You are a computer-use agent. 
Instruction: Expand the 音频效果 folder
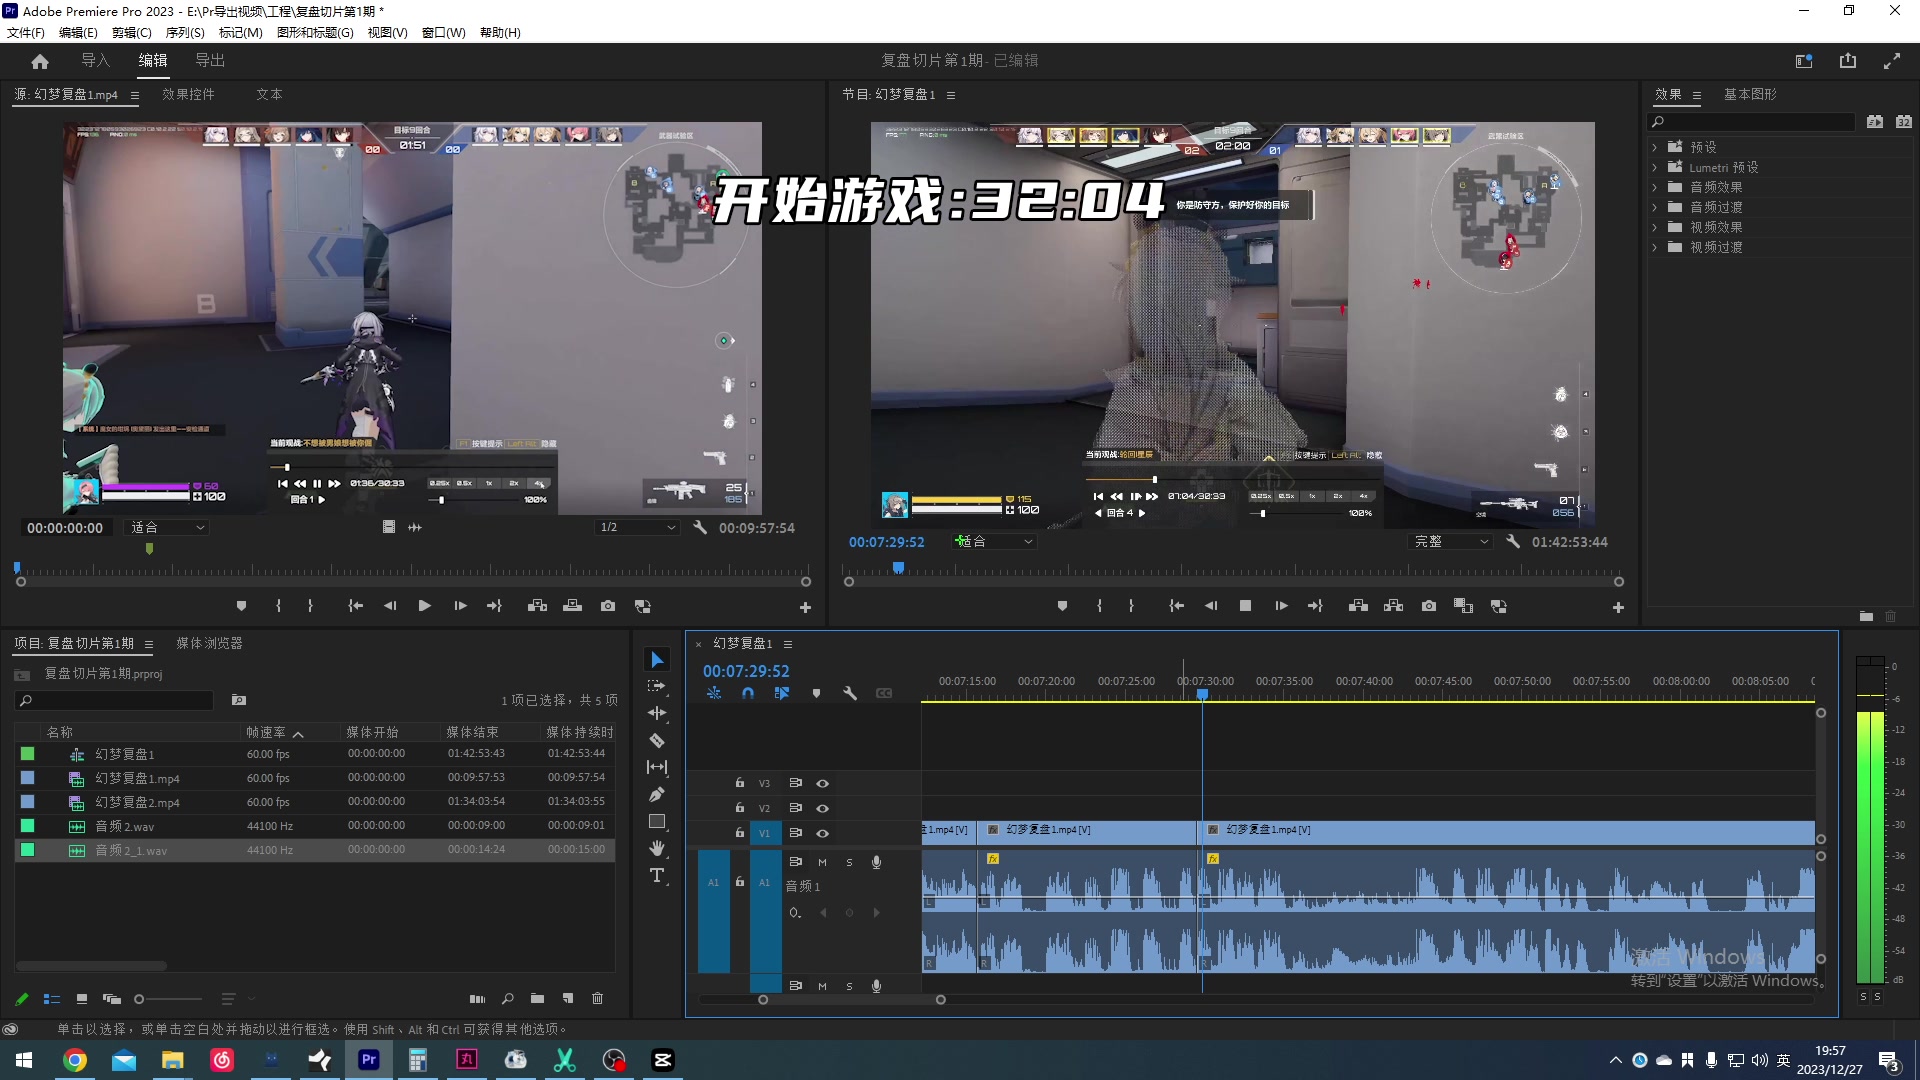pos(1654,187)
